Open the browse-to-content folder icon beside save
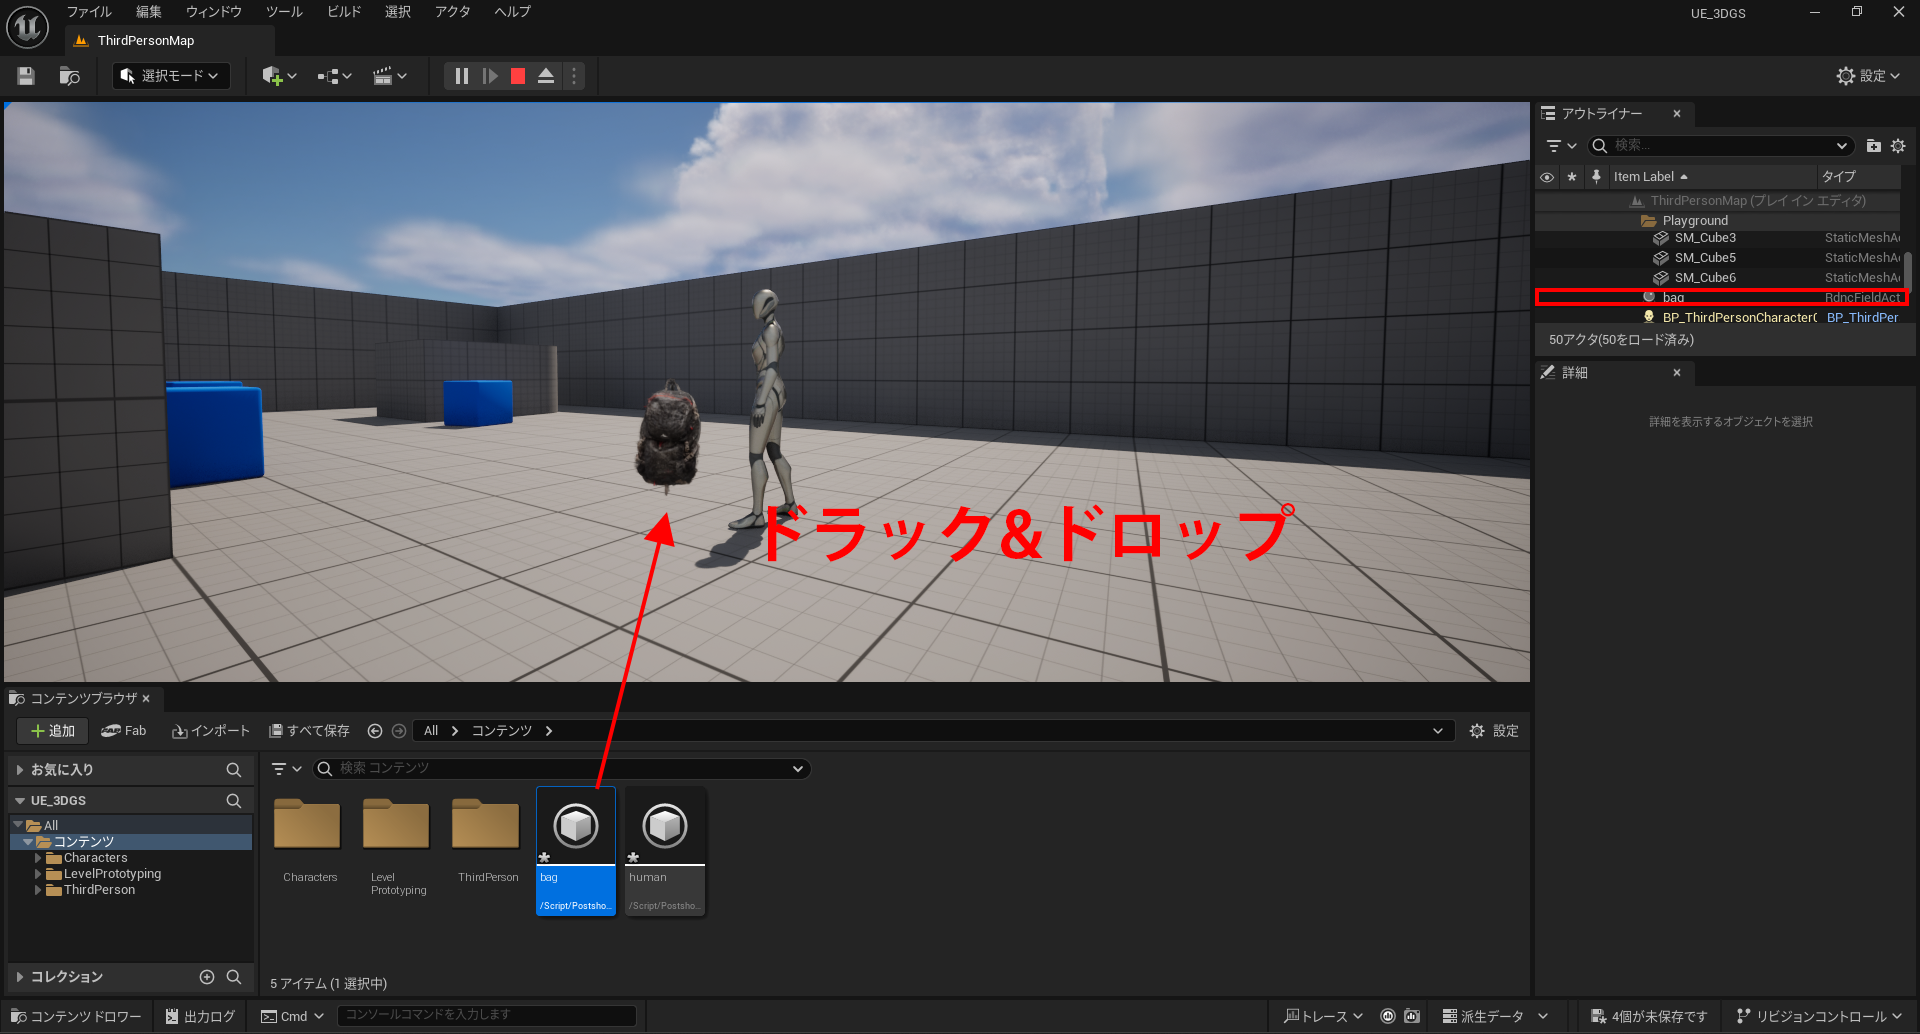Viewport: 1920px width, 1034px height. pyautogui.click(x=68, y=75)
